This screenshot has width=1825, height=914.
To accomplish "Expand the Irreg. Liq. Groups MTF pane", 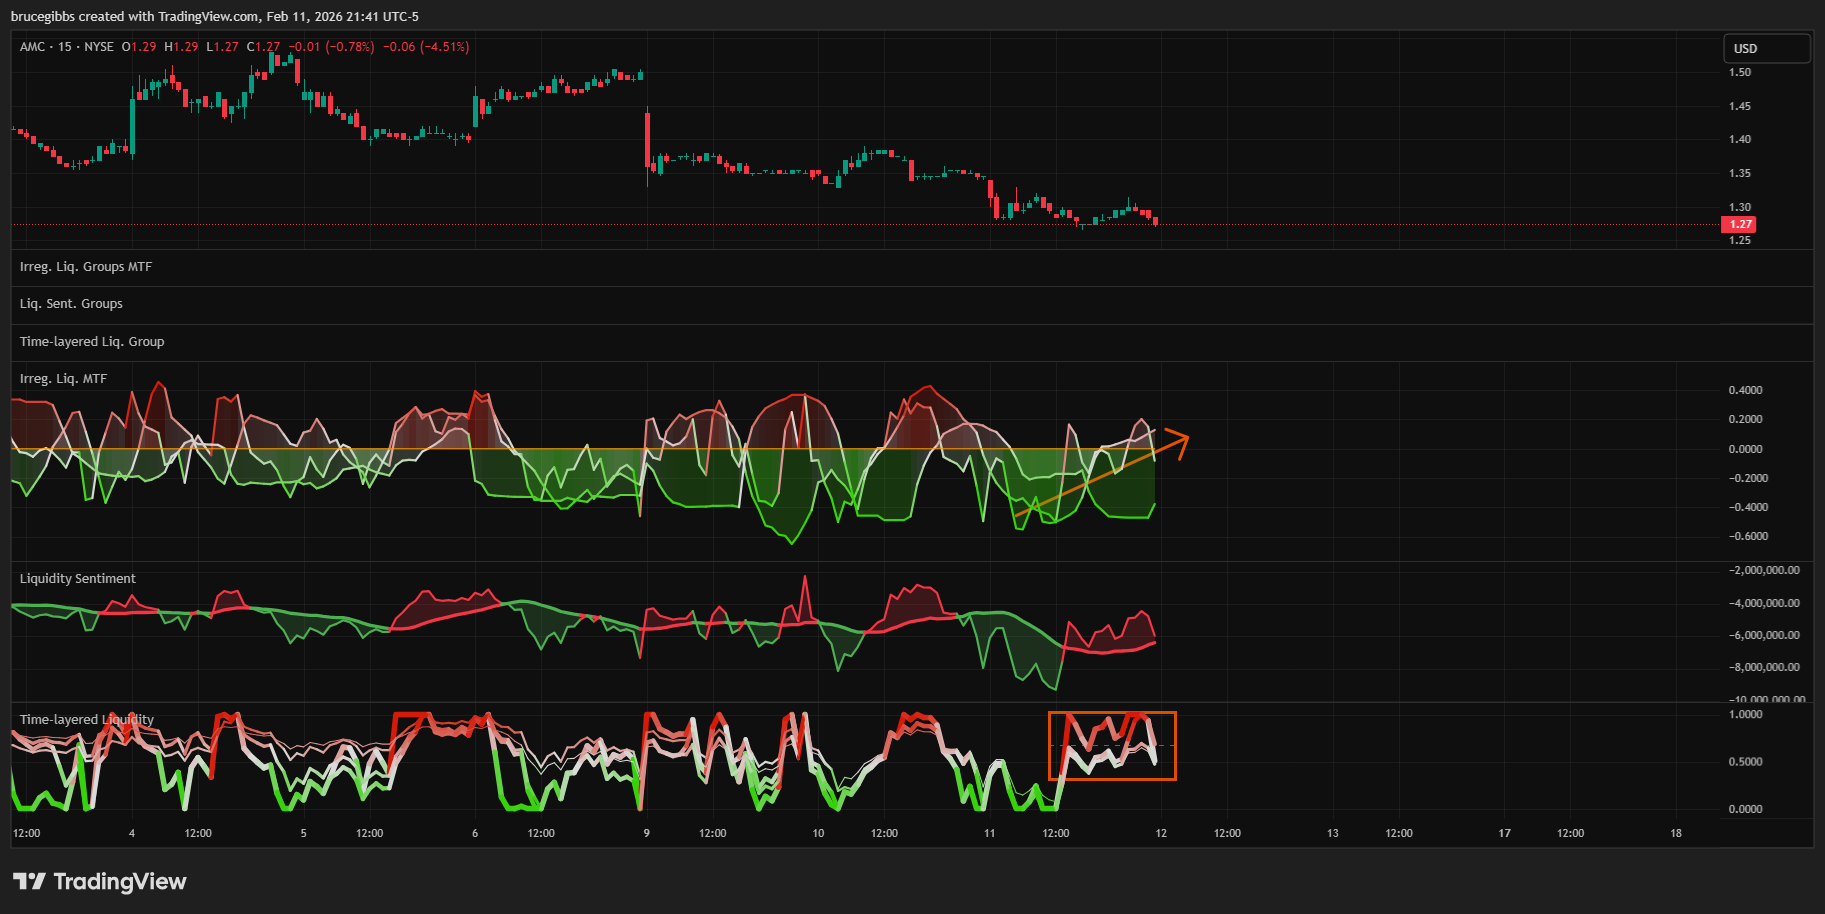I will coord(86,267).
